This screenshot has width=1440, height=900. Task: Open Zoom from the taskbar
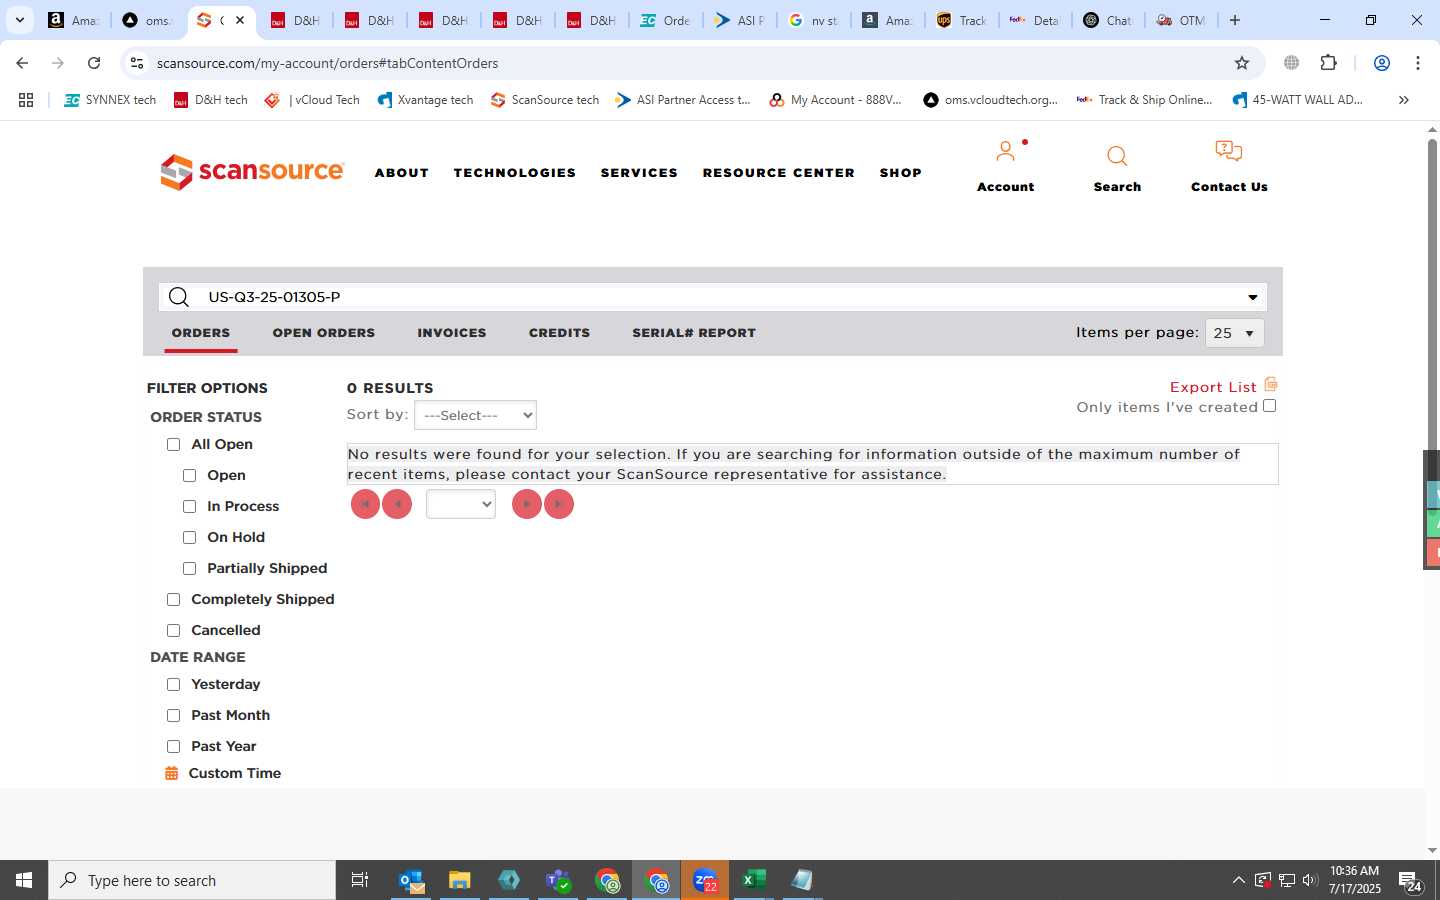click(705, 880)
